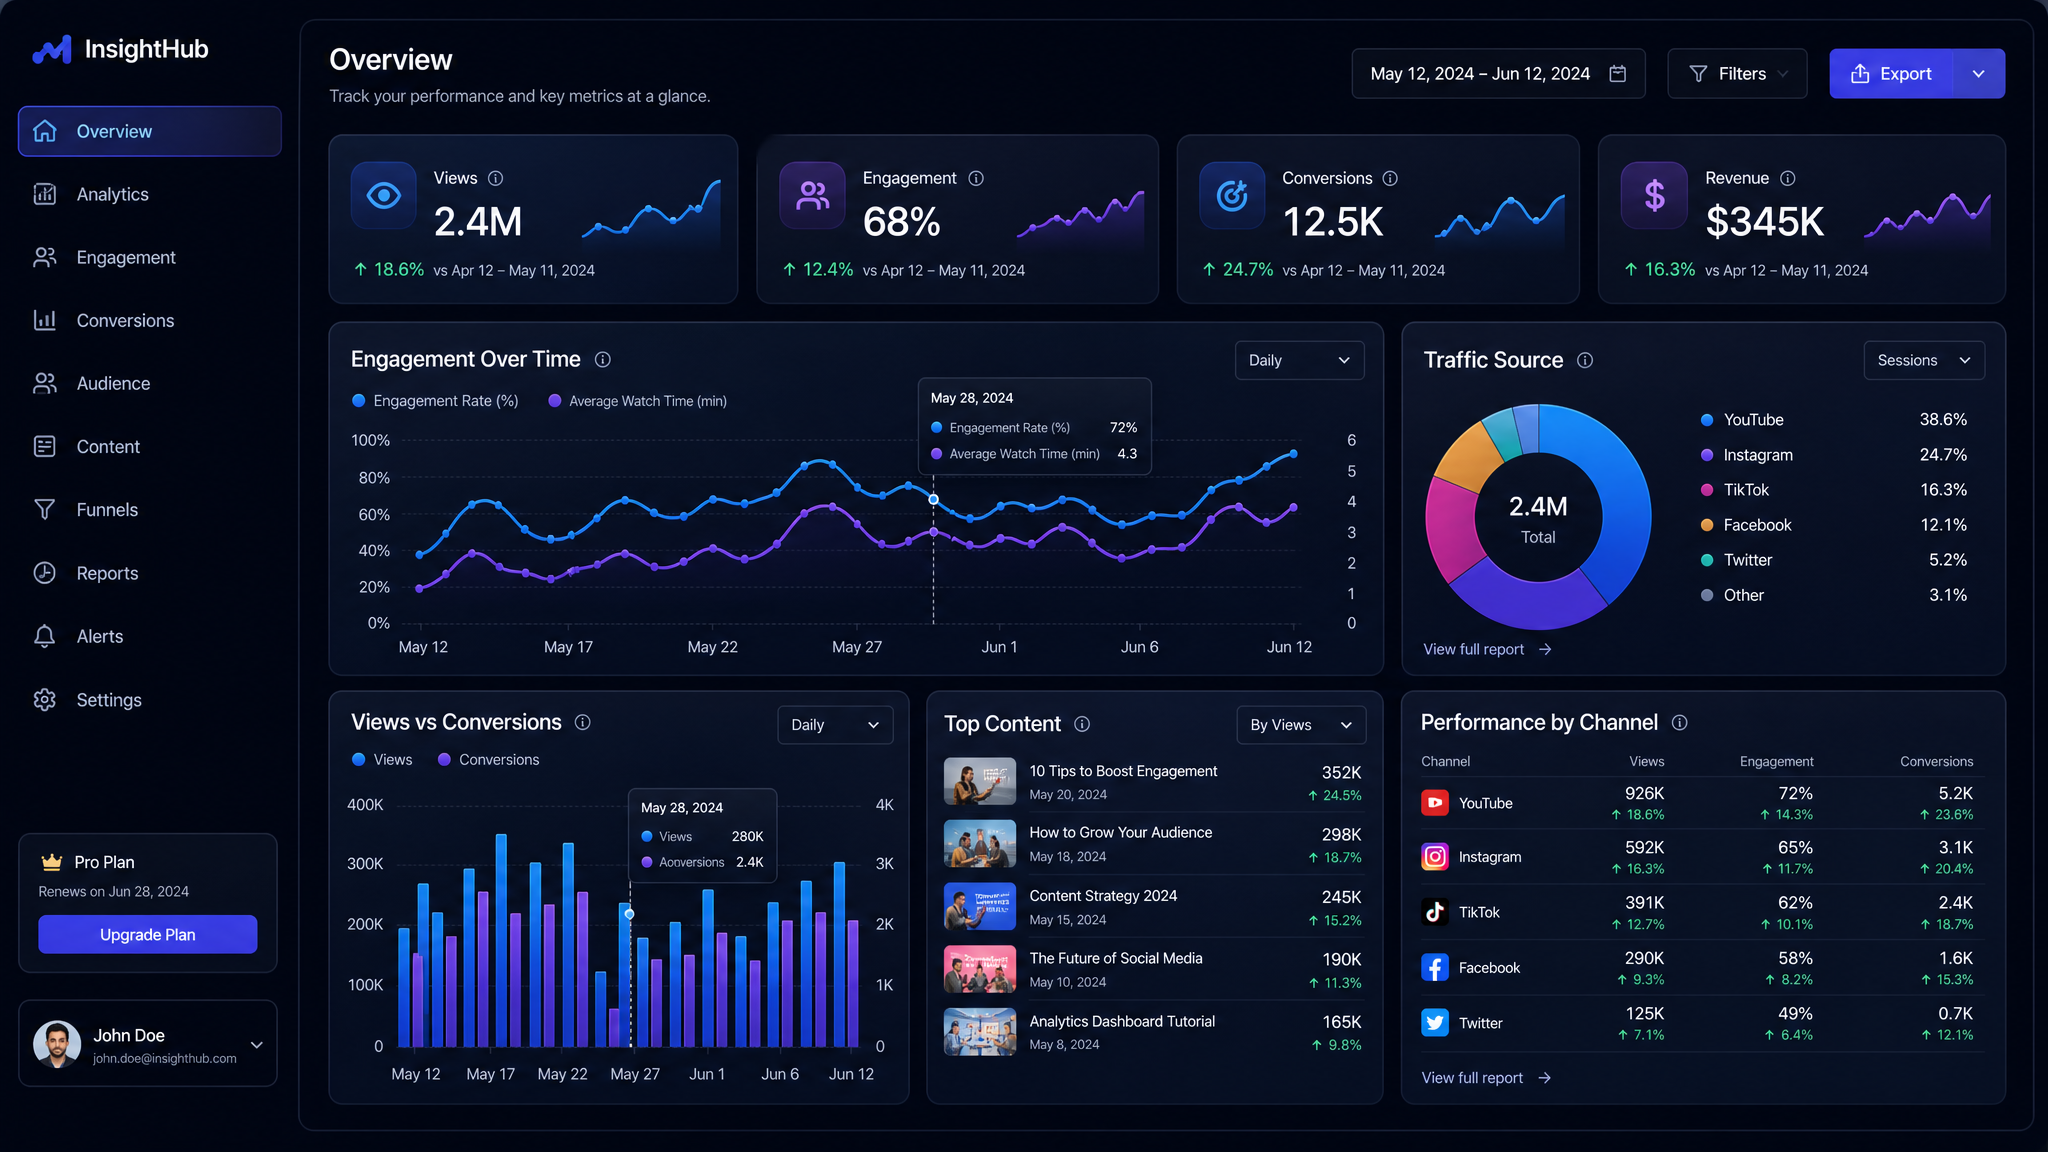Open Daily dropdown in Views vs Conversions
The width and height of the screenshot is (2048, 1152).
pos(835,725)
